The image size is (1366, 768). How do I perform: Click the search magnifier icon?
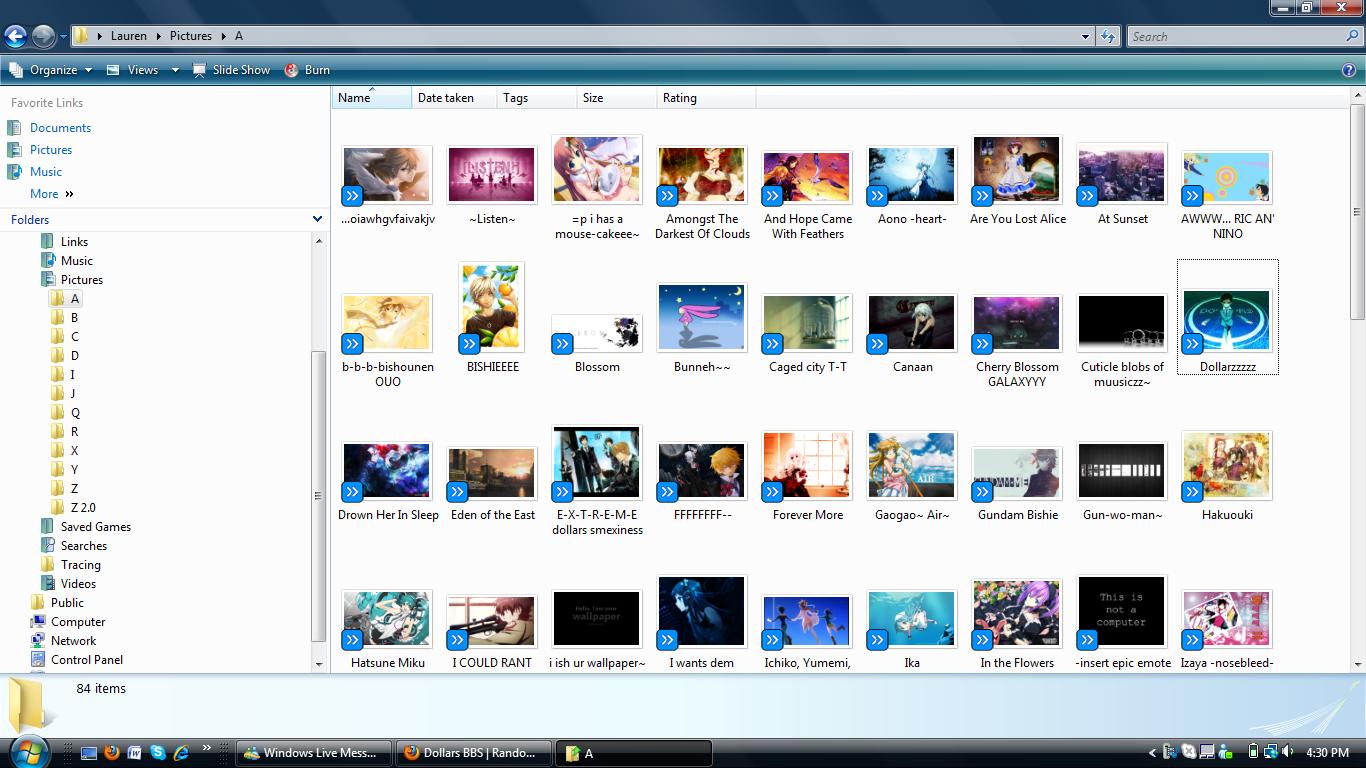1353,36
